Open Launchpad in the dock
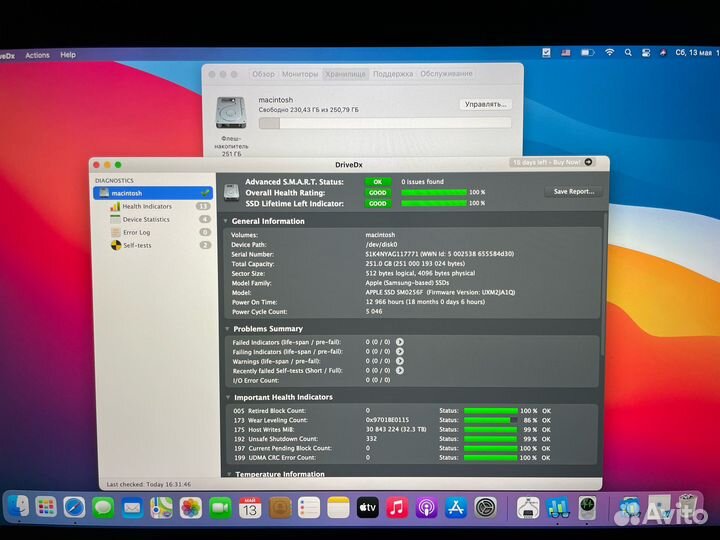720x540 pixels. coord(46,507)
